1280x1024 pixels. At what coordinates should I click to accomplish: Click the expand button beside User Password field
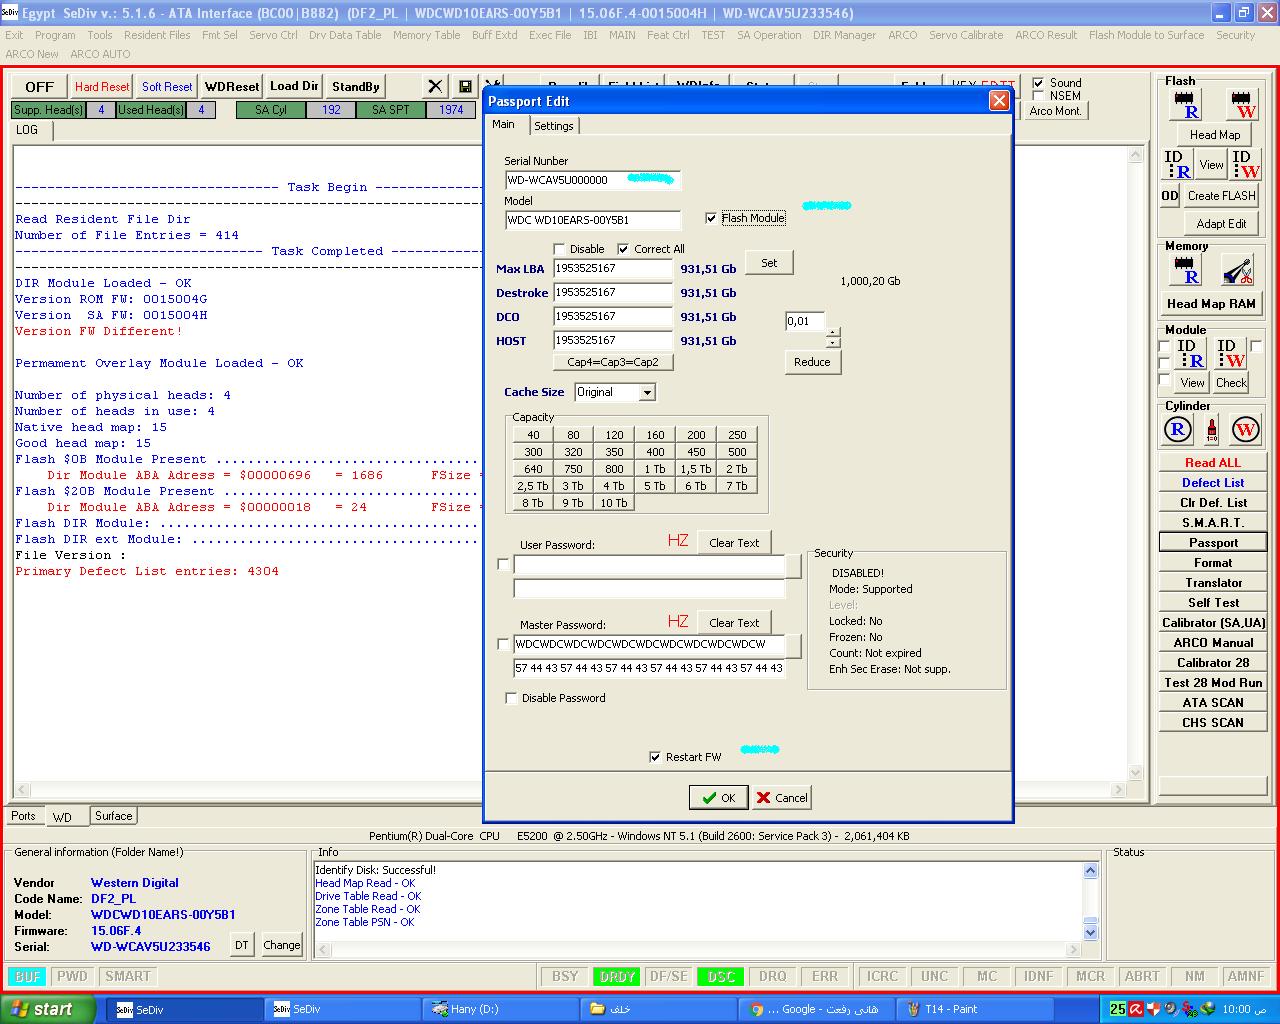794,566
